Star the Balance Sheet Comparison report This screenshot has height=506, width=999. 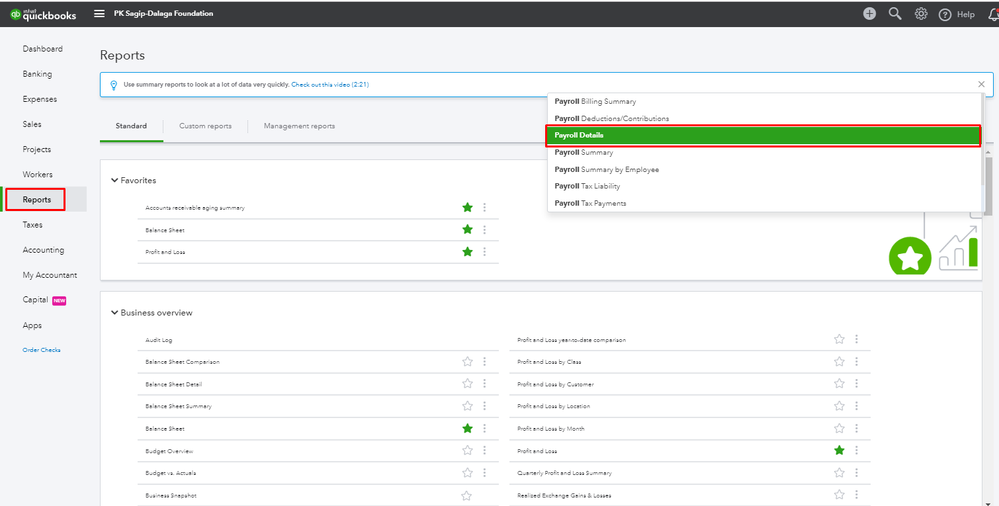(x=467, y=361)
